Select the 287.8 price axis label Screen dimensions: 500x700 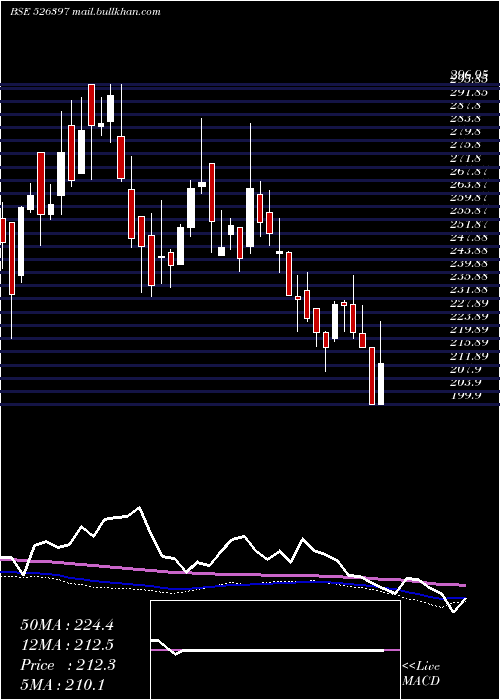coord(466,106)
